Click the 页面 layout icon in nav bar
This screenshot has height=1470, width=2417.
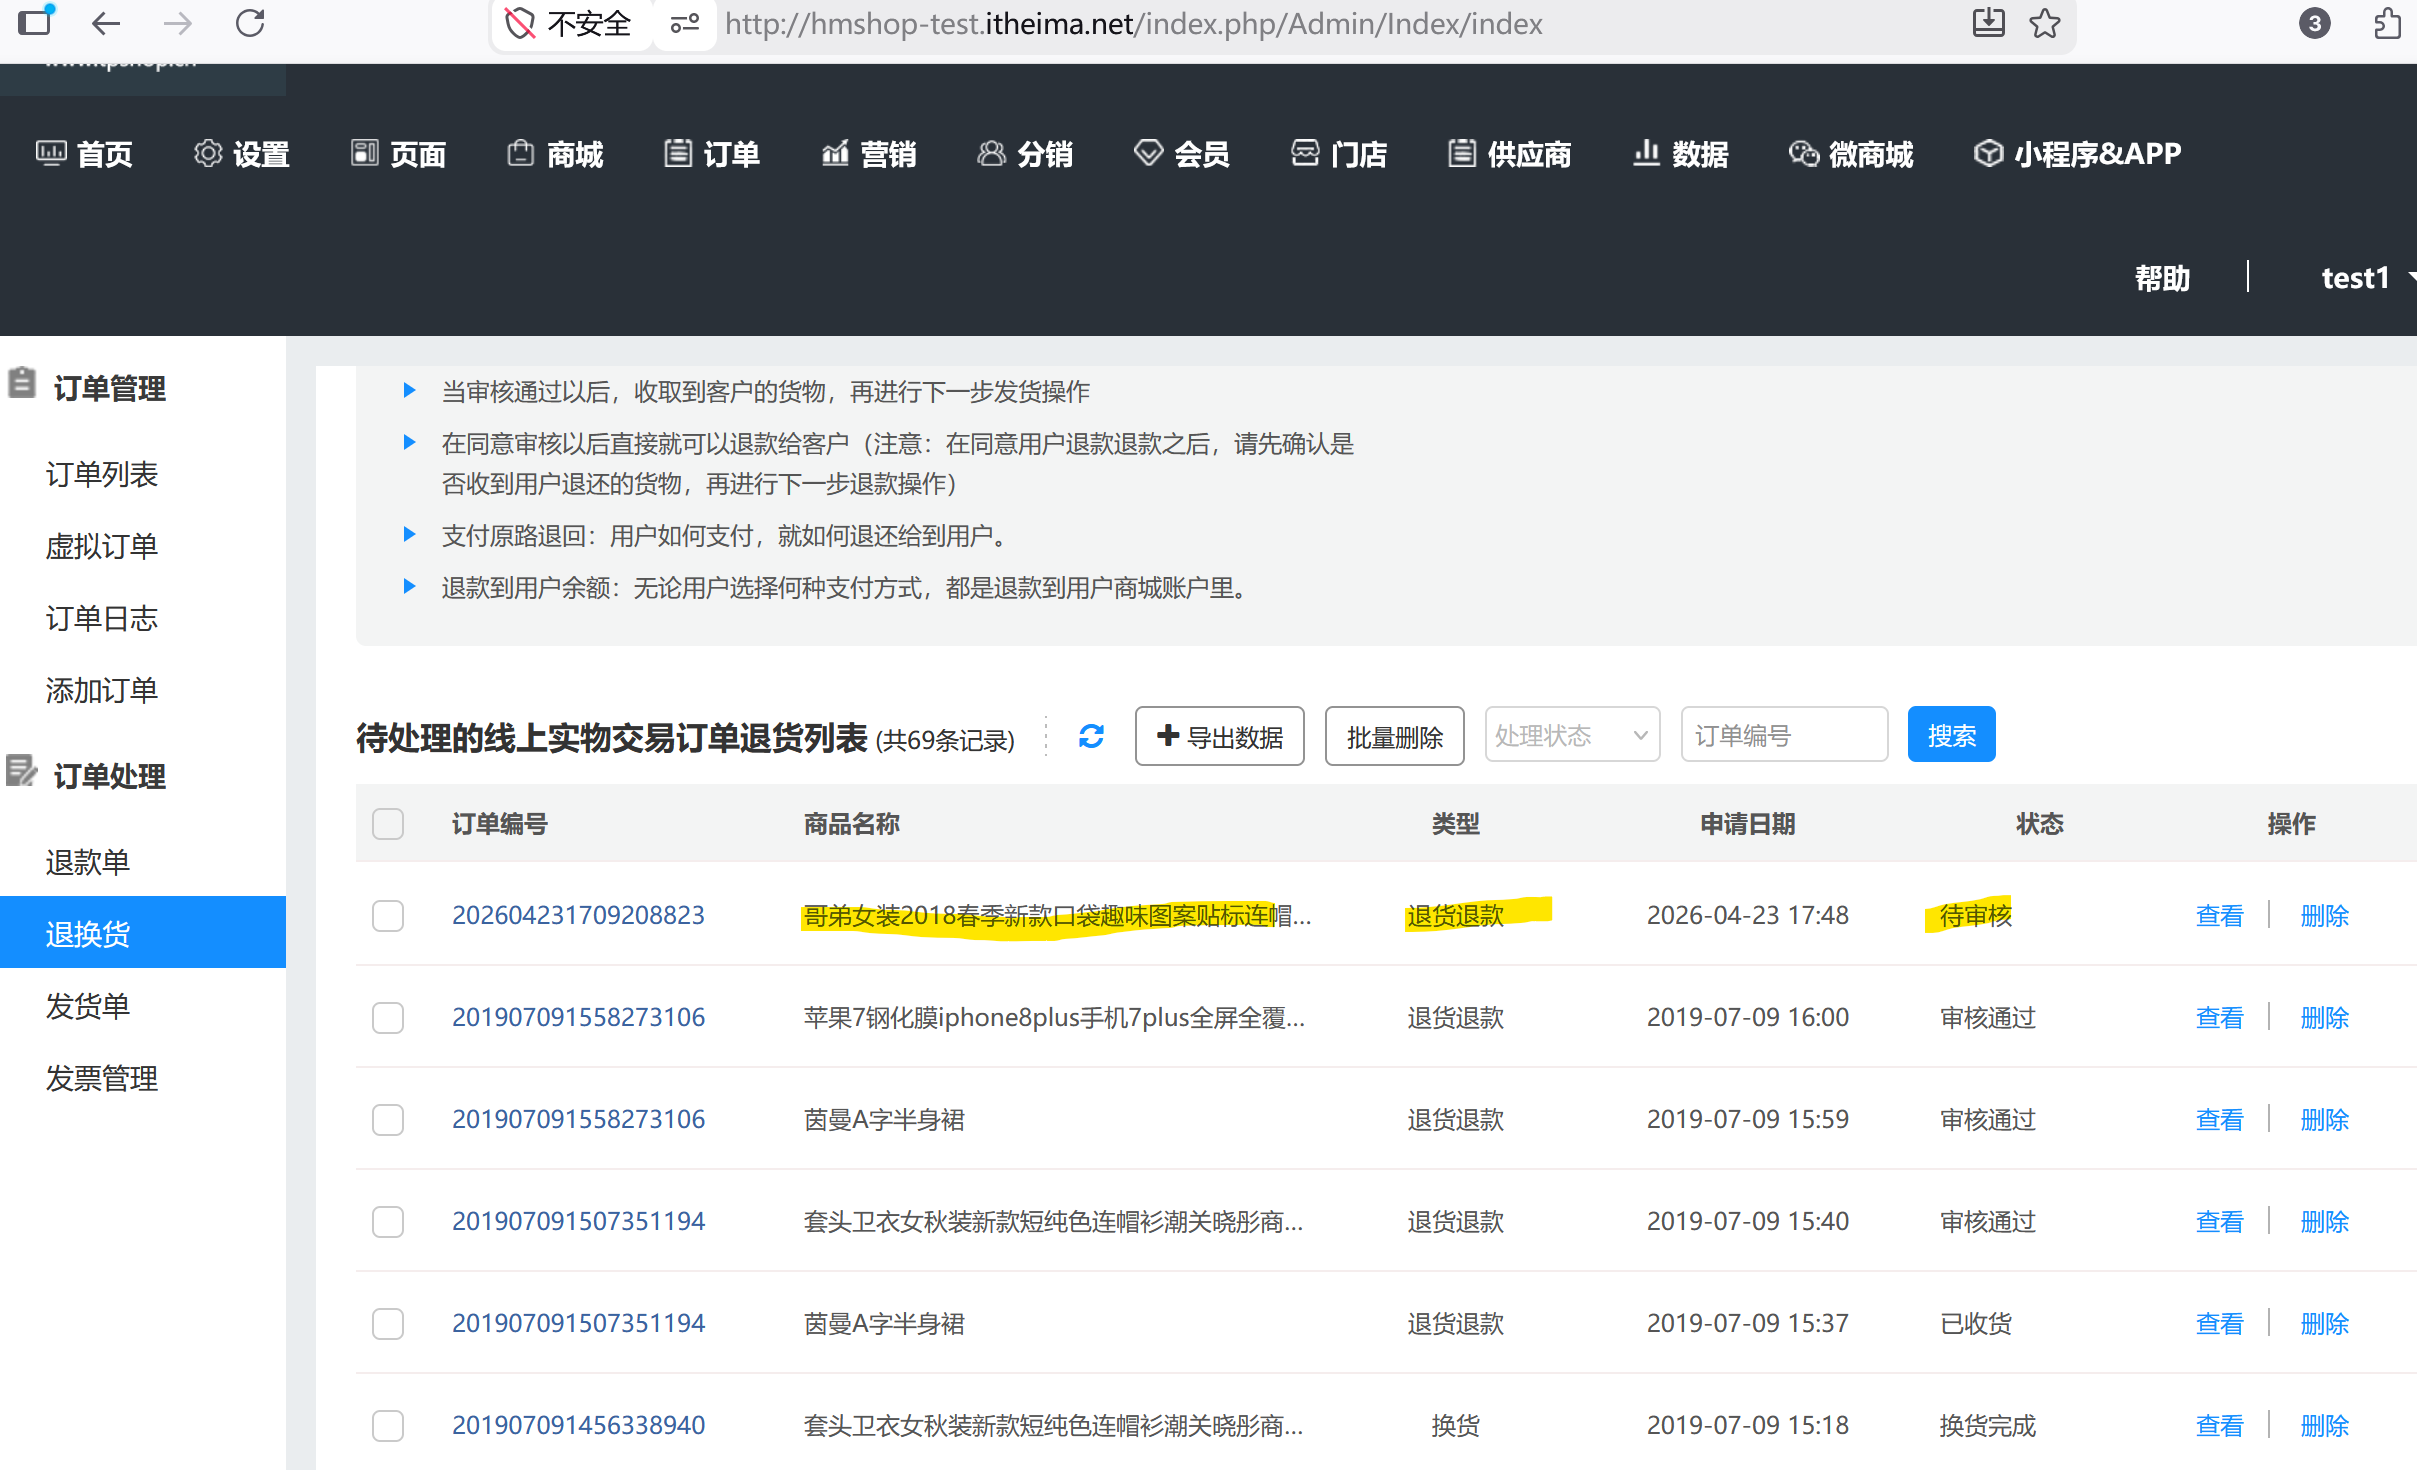(x=365, y=153)
